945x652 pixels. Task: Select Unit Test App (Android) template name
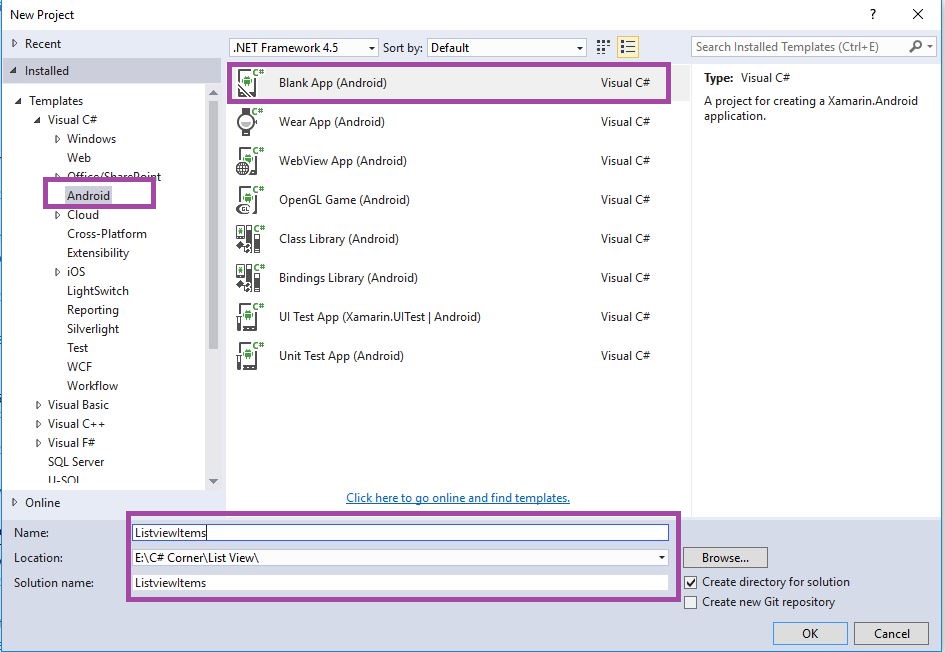pos(341,356)
